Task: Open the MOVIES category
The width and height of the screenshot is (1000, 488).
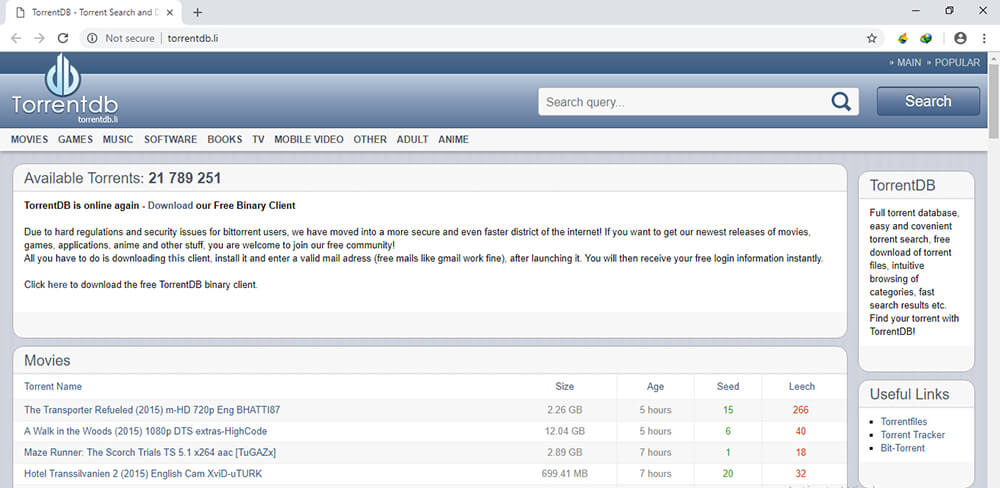Action: [29, 139]
